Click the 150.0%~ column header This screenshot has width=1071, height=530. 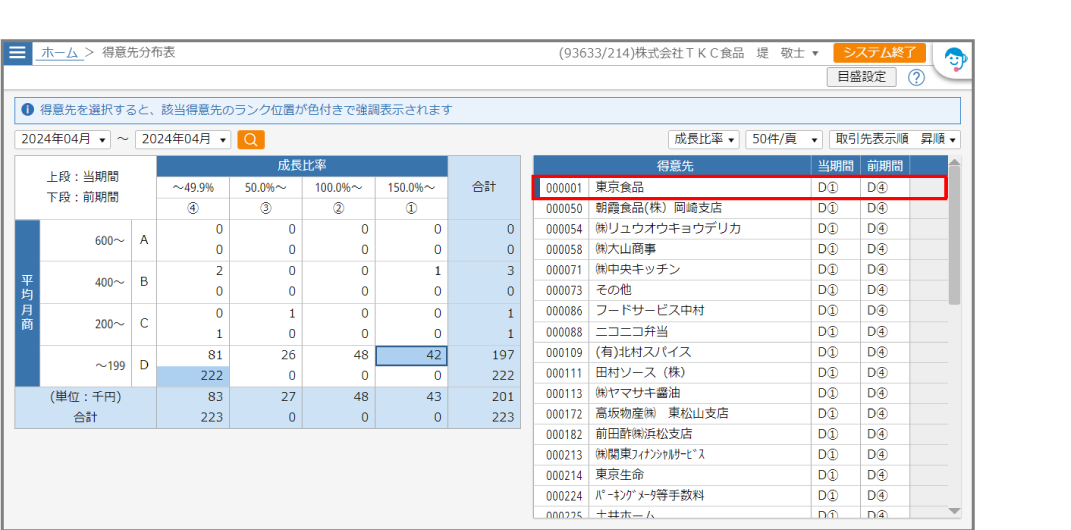click(x=411, y=188)
